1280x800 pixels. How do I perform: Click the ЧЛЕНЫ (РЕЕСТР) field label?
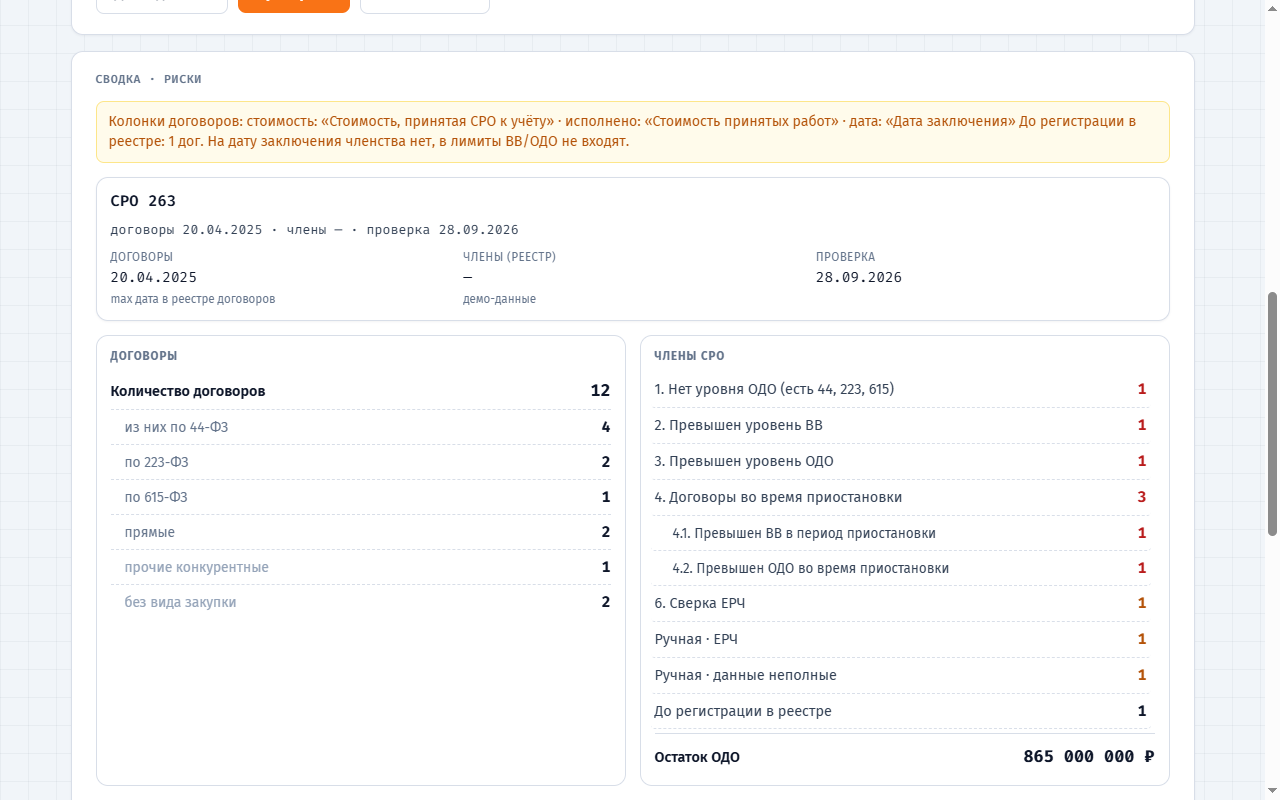[x=509, y=257]
